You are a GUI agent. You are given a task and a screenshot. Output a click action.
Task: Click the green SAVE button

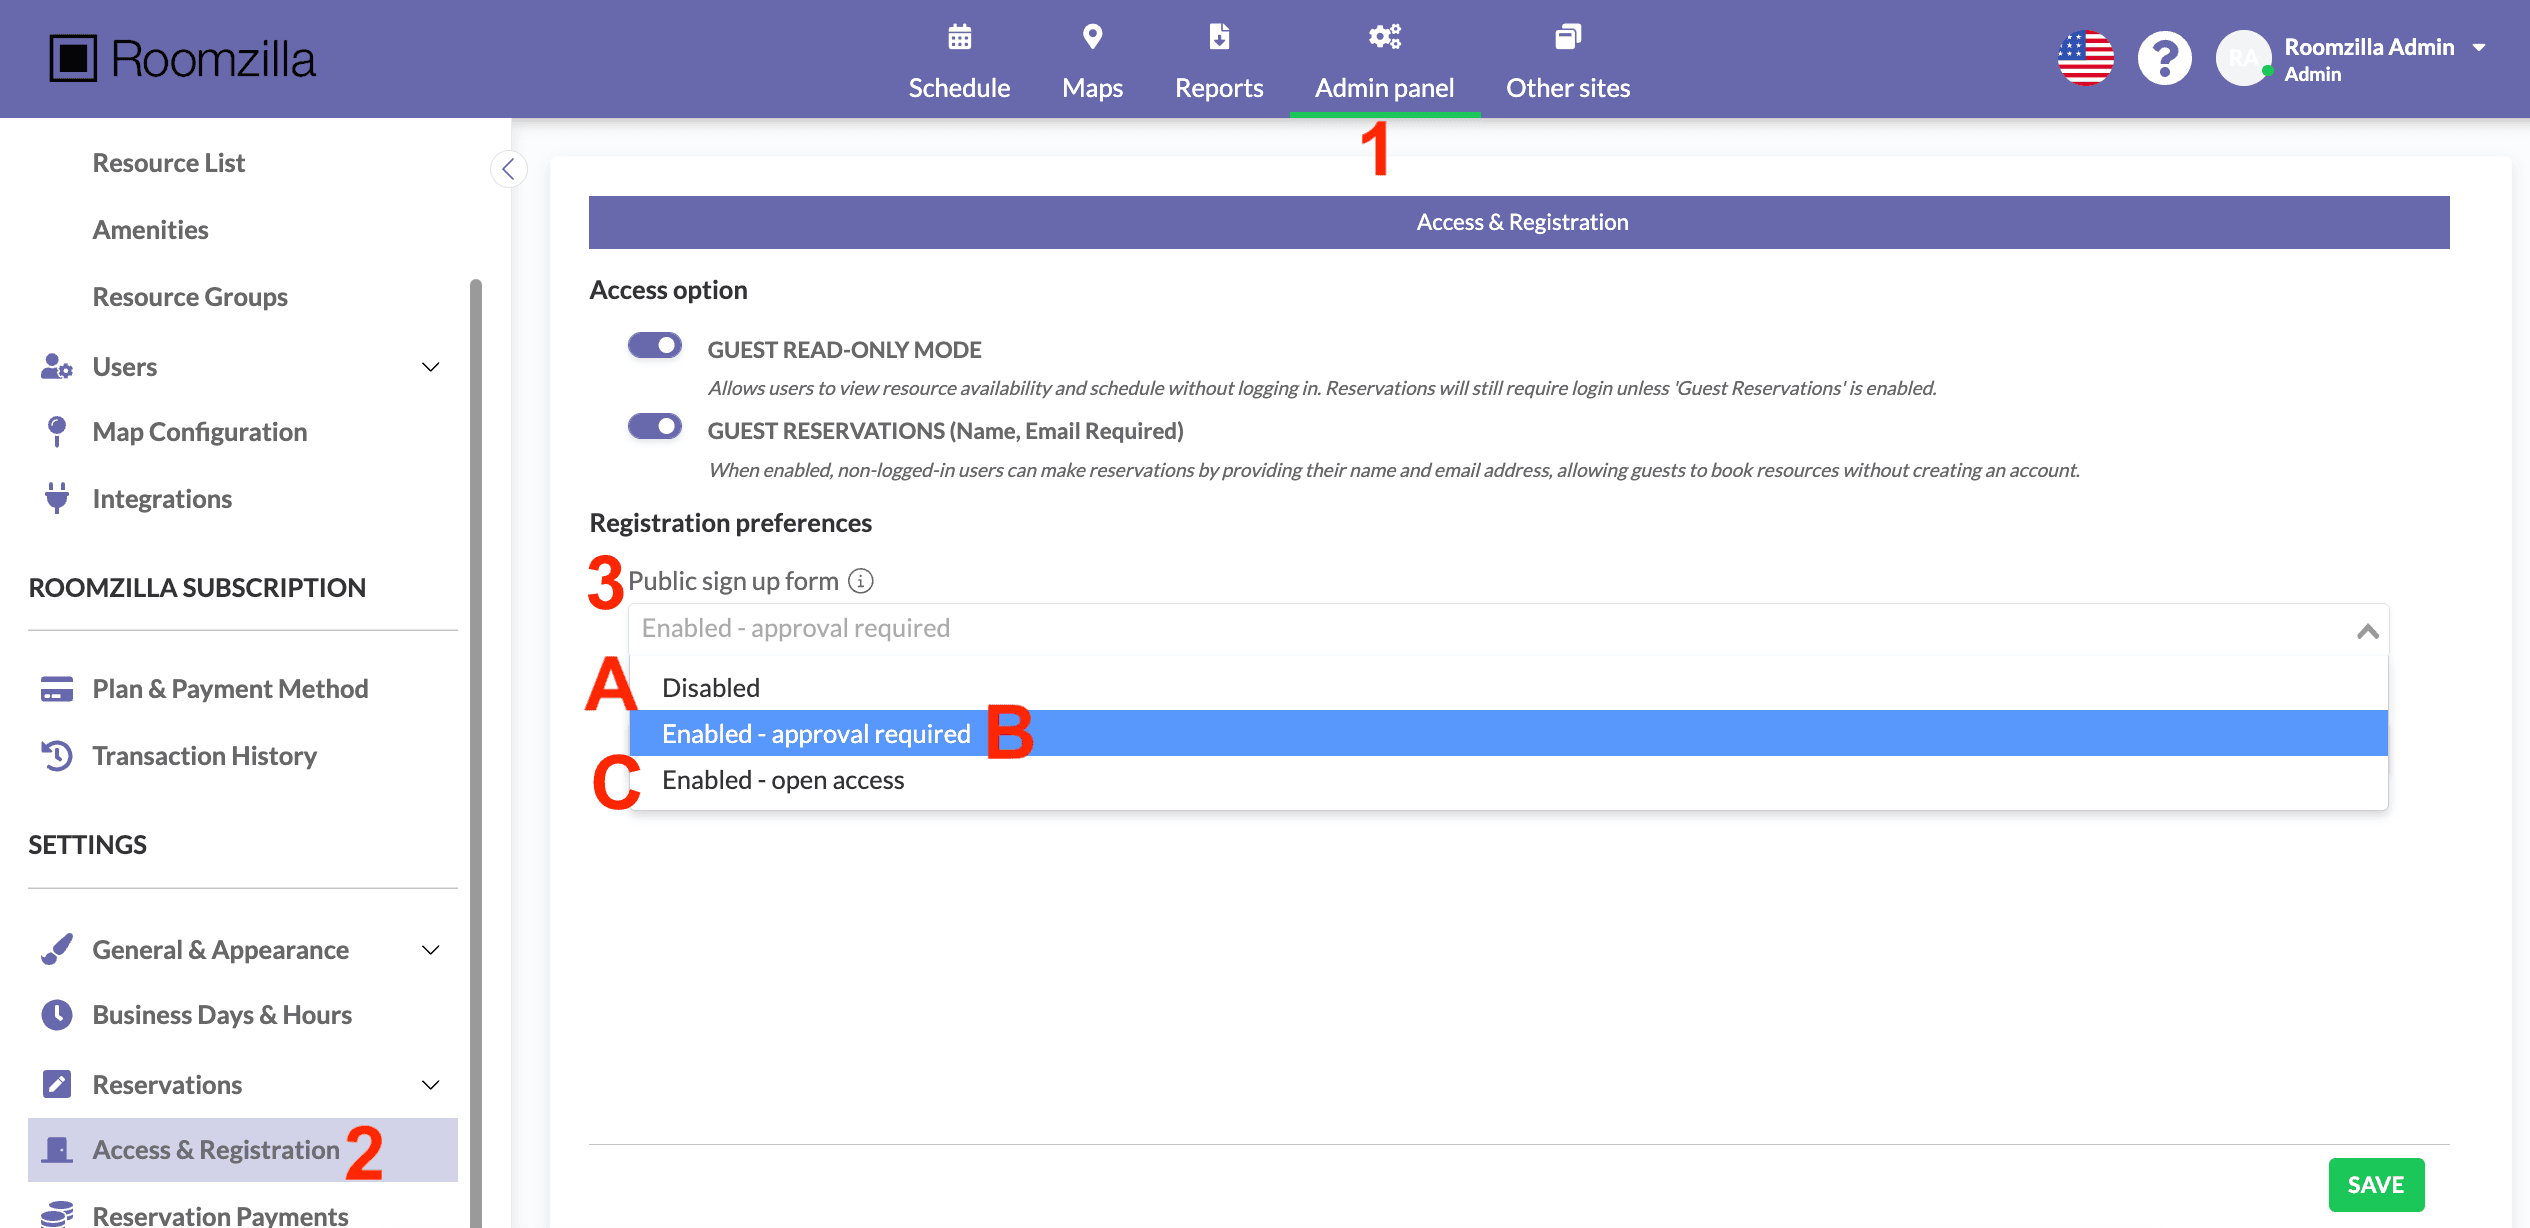pos(2375,1184)
